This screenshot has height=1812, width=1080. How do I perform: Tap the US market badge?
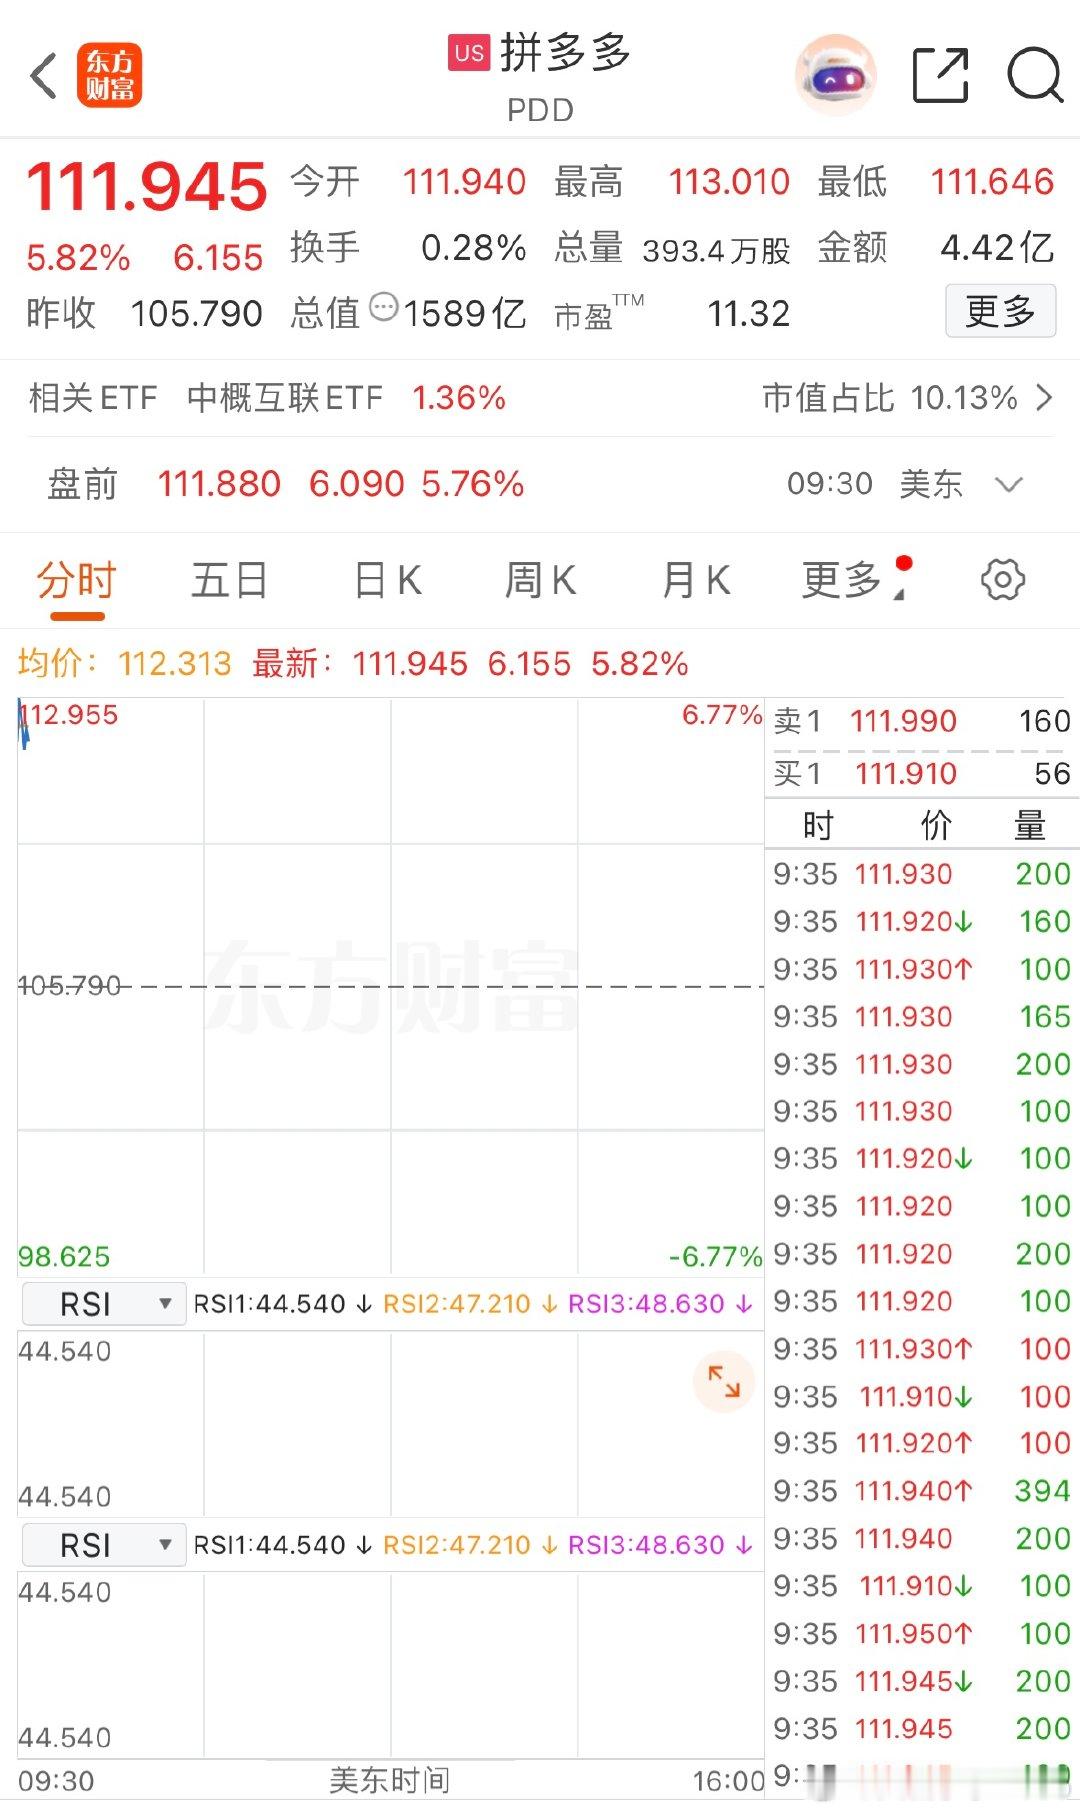[469, 53]
